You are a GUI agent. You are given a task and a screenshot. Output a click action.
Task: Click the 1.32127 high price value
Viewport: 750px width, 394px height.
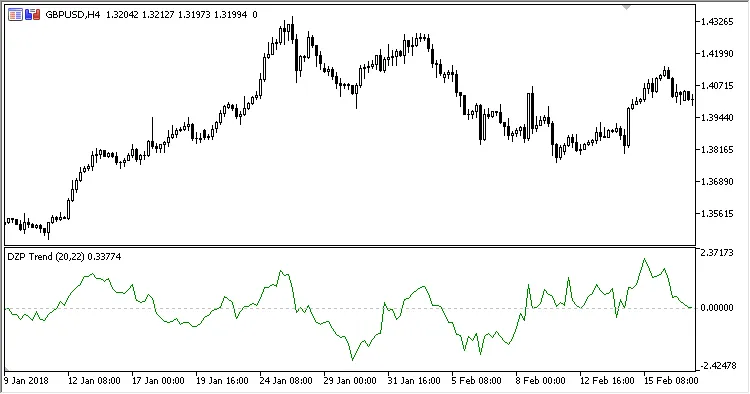pyautogui.click(x=158, y=15)
